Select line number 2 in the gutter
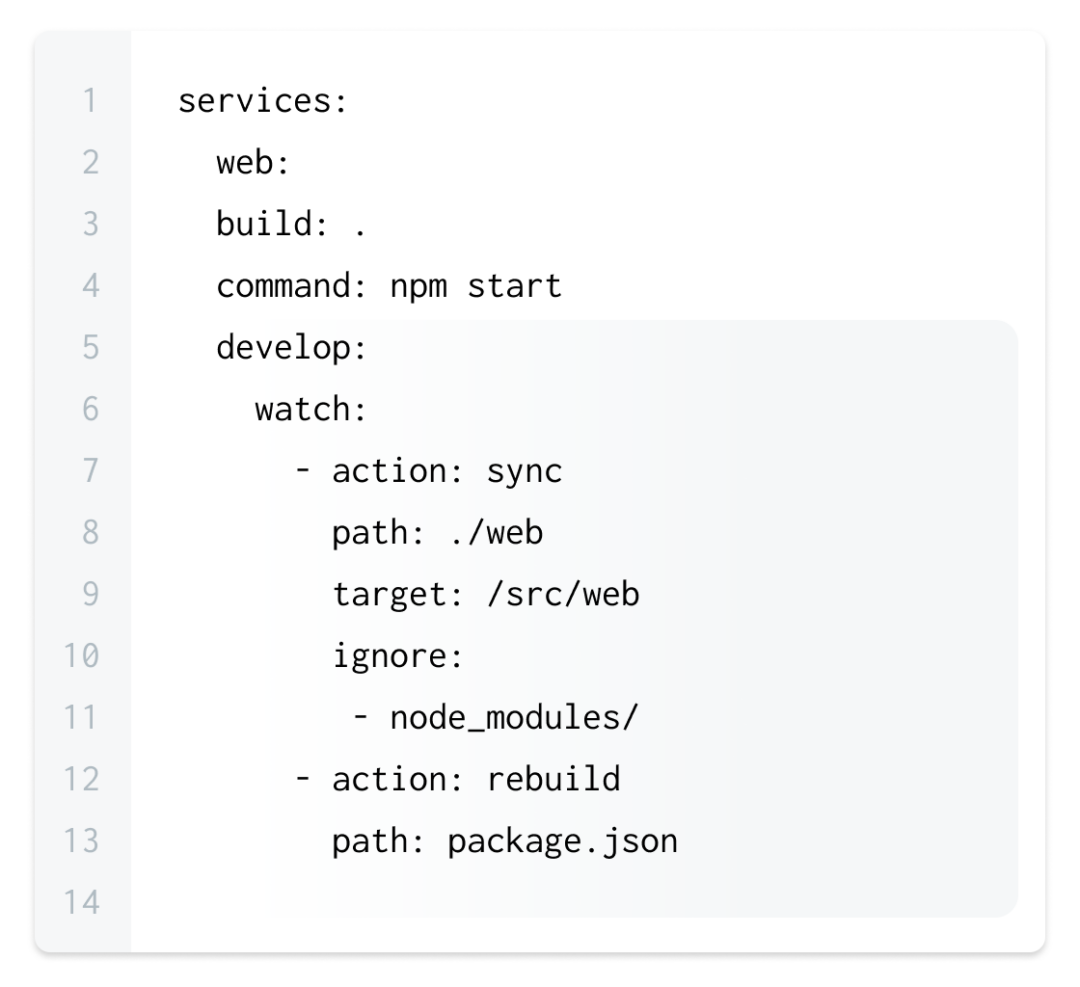This screenshot has height=987, width=1080. click(x=90, y=164)
